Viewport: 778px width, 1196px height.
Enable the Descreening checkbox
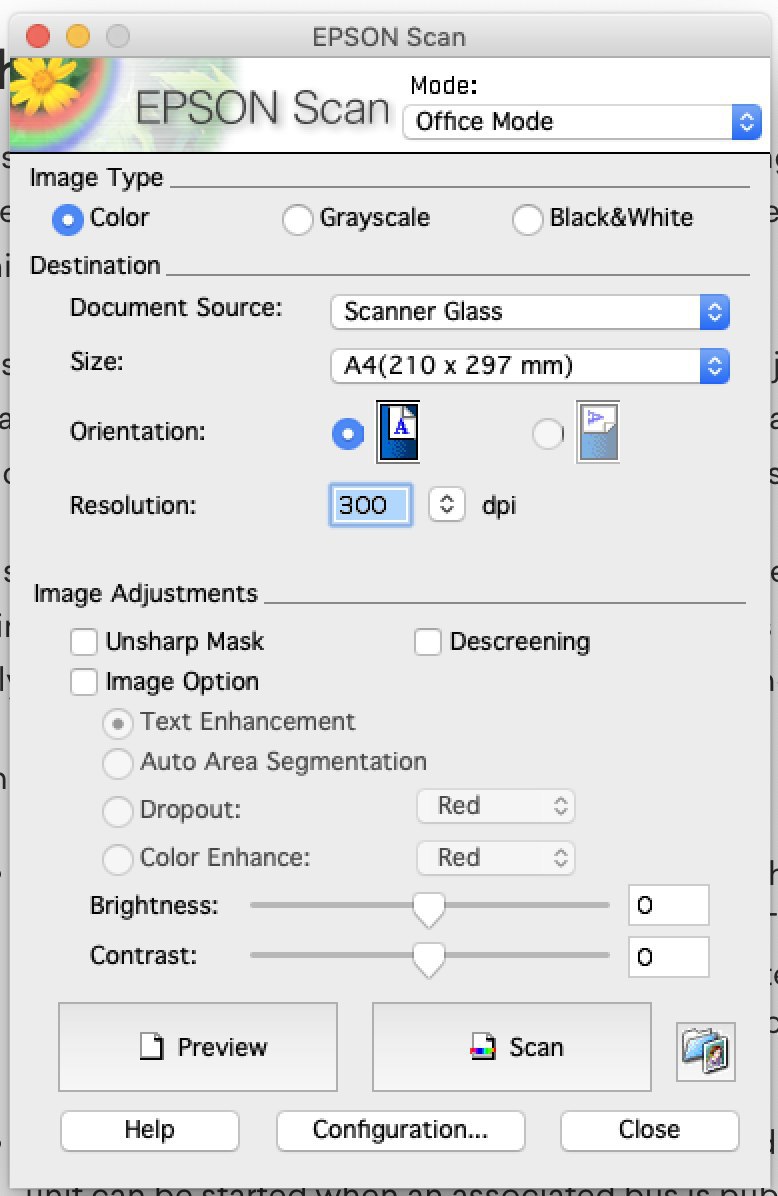[x=428, y=641]
